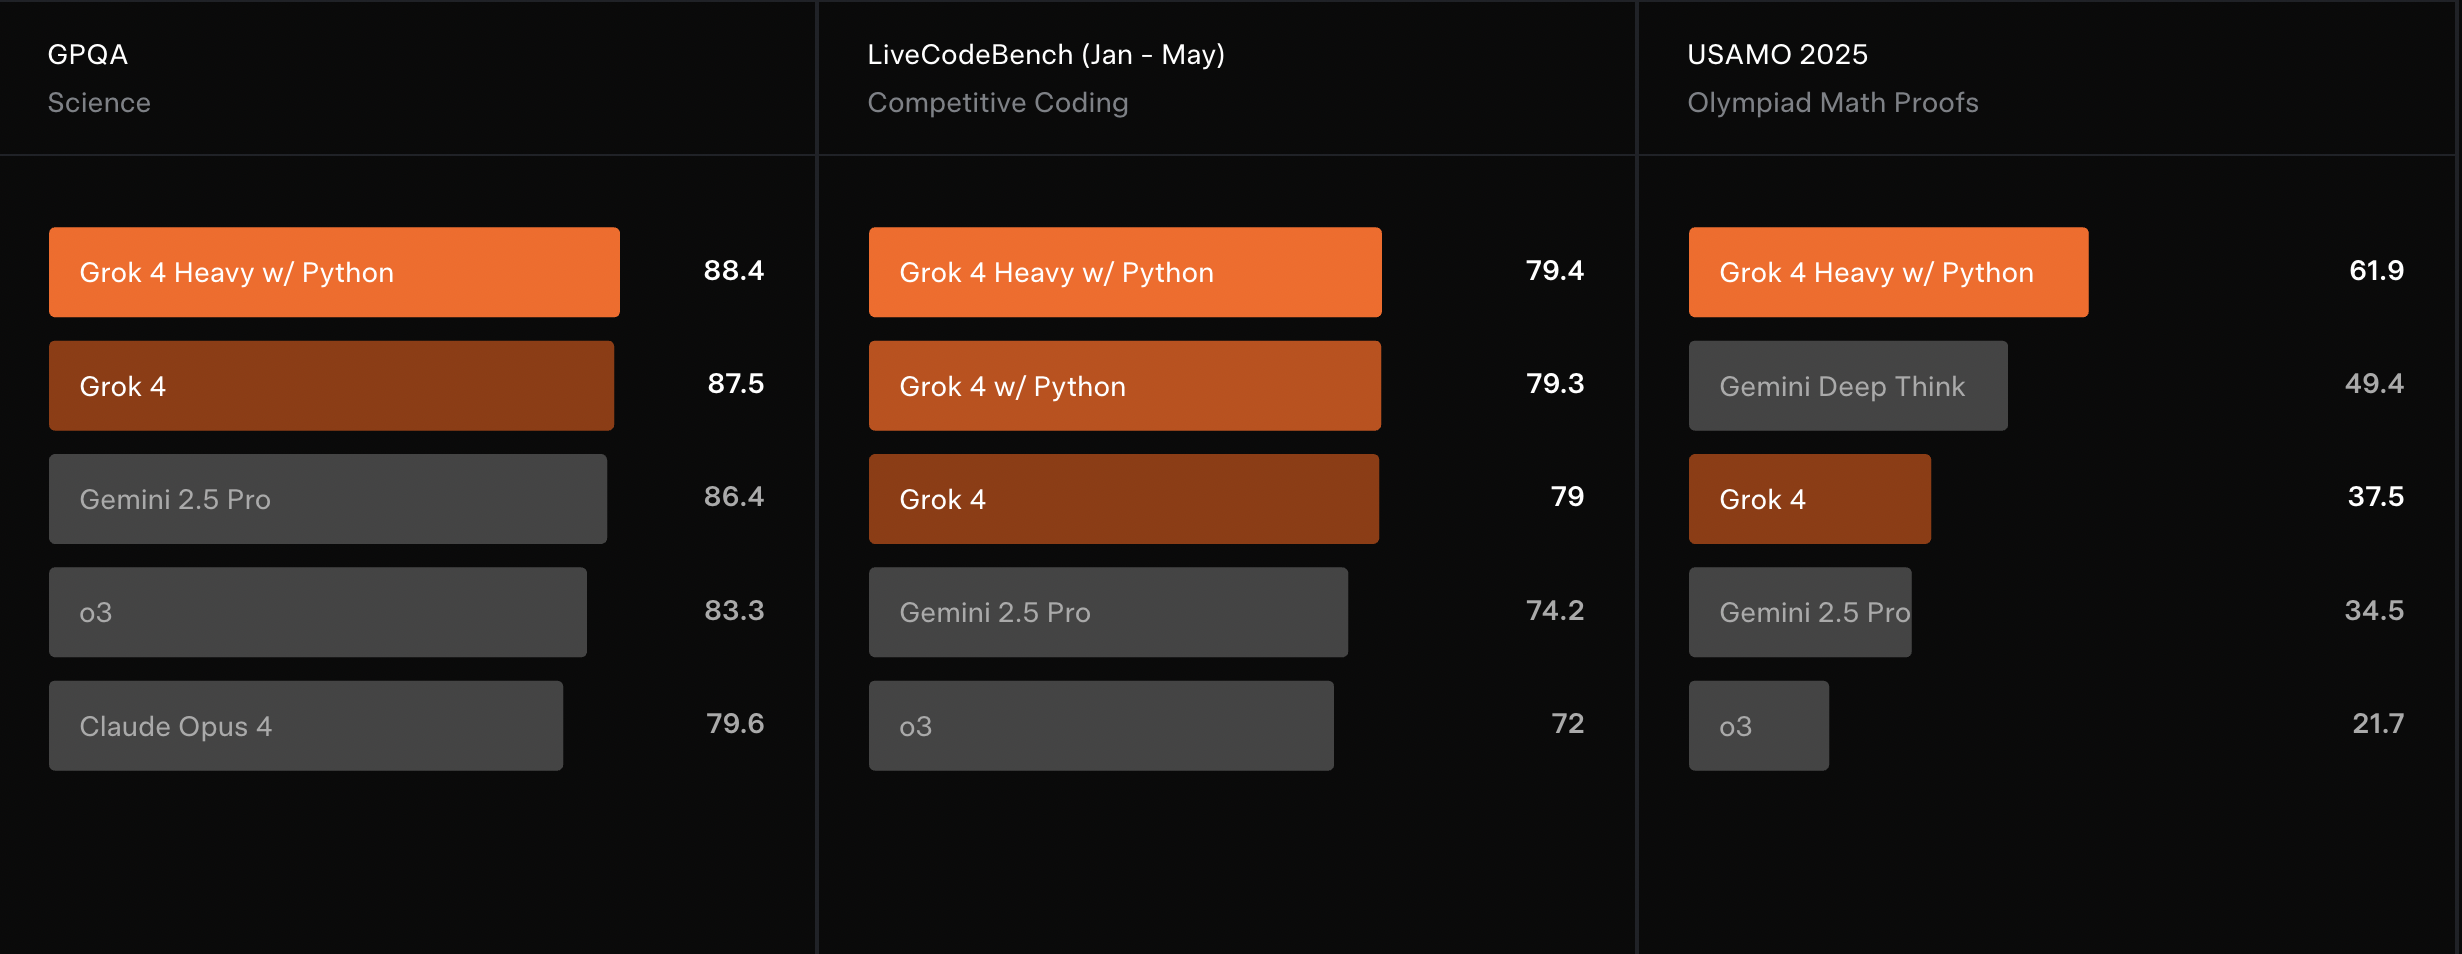
Task: Click the o3 bar in USAMO chart
Action: 1758,726
